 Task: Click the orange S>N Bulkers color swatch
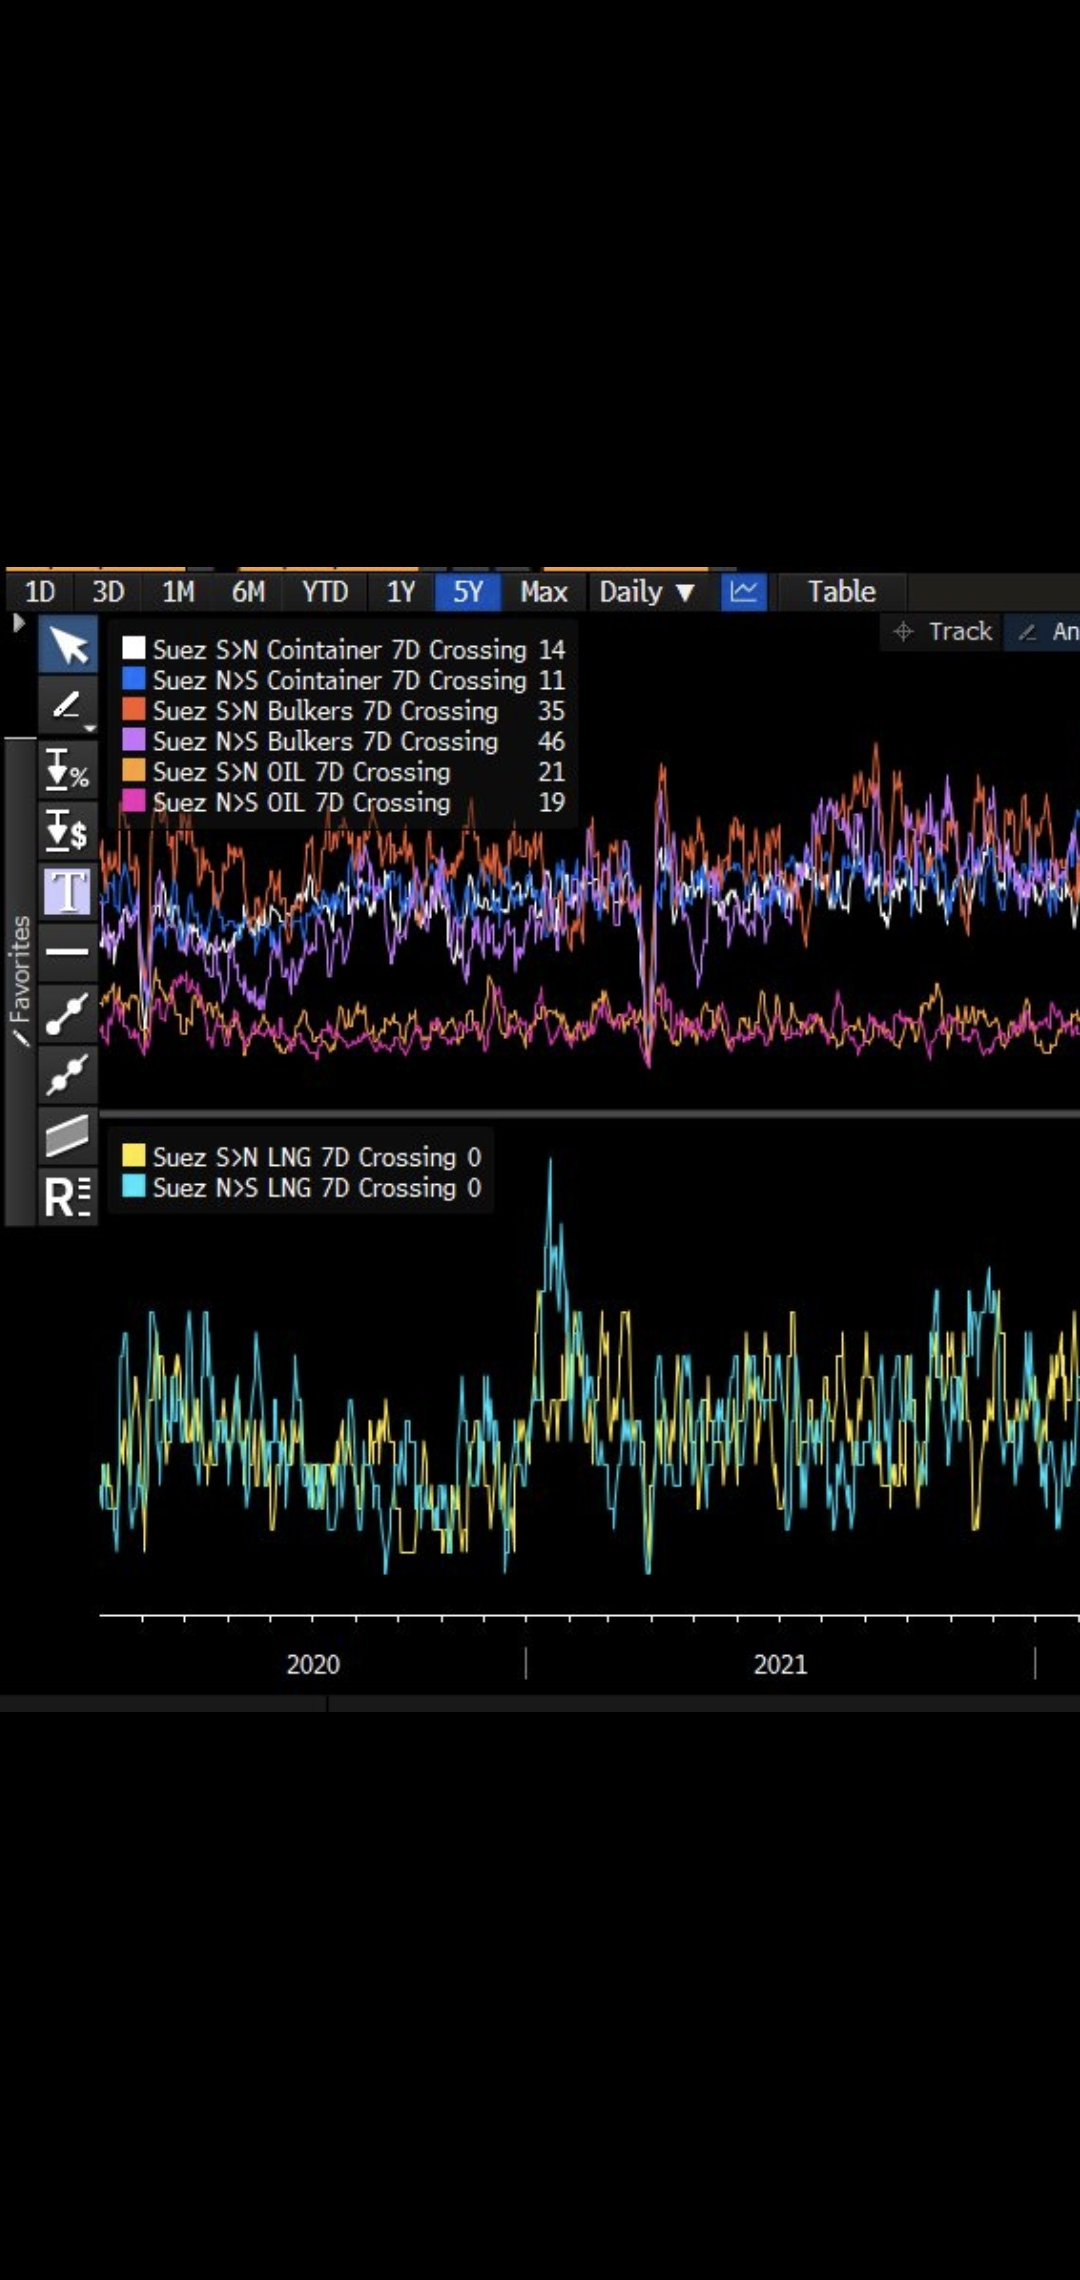[x=134, y=711]
